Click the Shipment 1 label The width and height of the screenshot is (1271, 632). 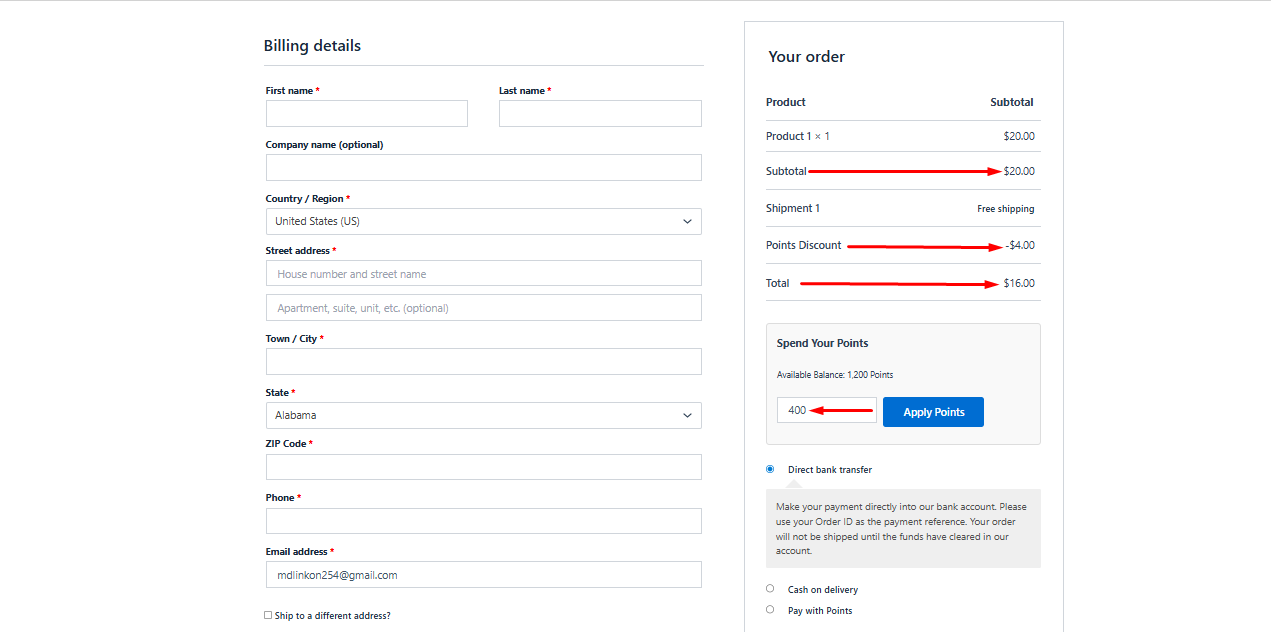pyautogui.click(x=793, y=208)
